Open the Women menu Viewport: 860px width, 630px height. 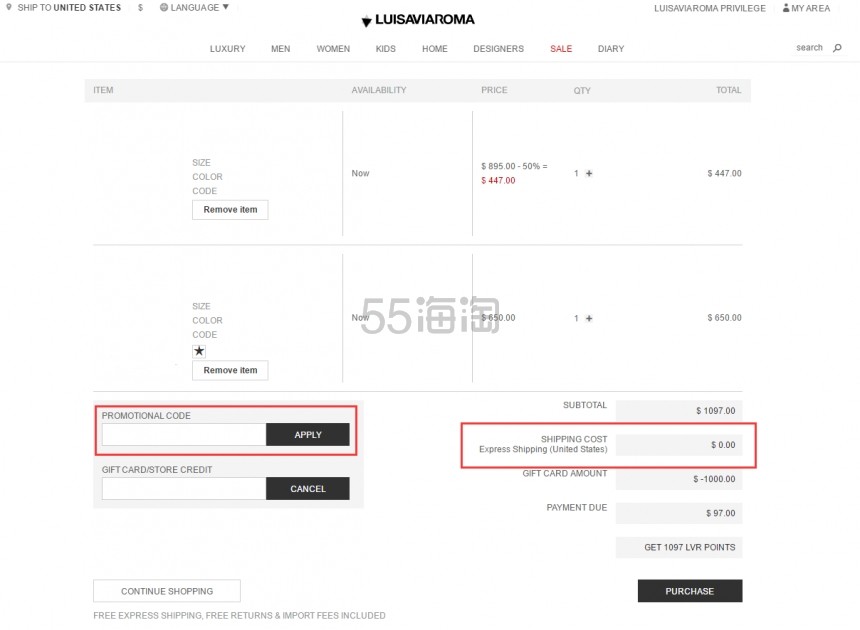click(333, 49)
